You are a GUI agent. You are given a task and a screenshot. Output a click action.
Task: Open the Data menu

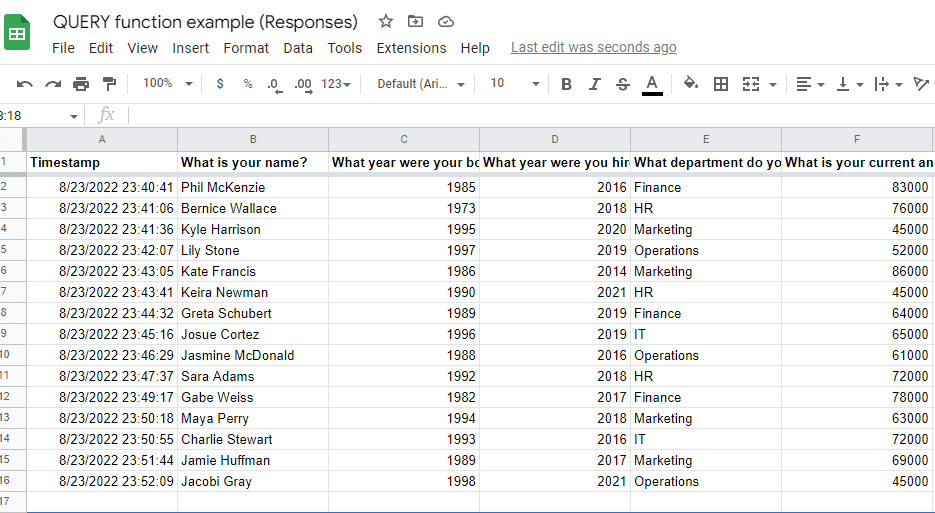tap(298, 48)
